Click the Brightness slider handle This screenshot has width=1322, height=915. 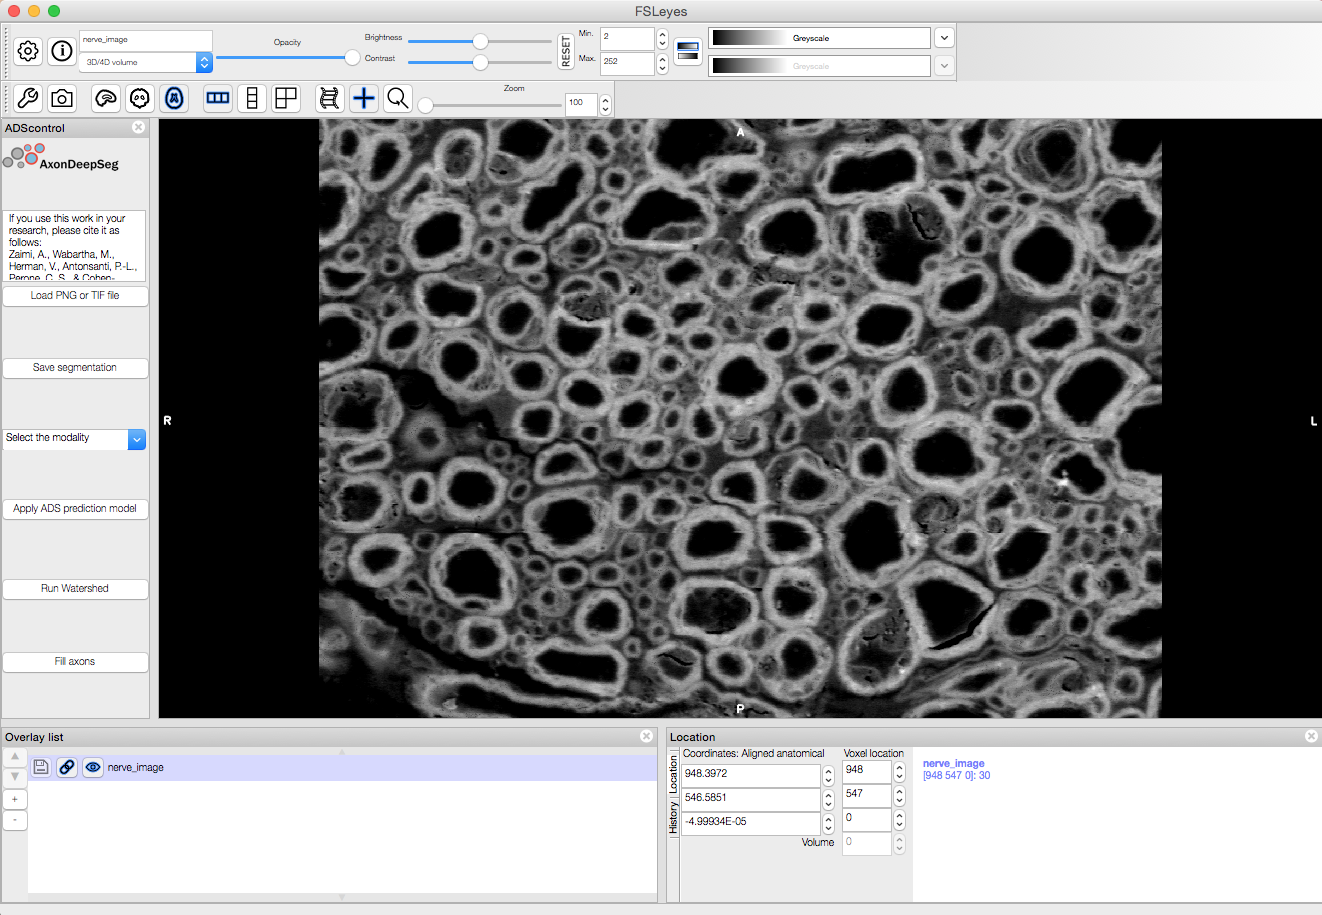pyautogui.click(x=480, y=41)
